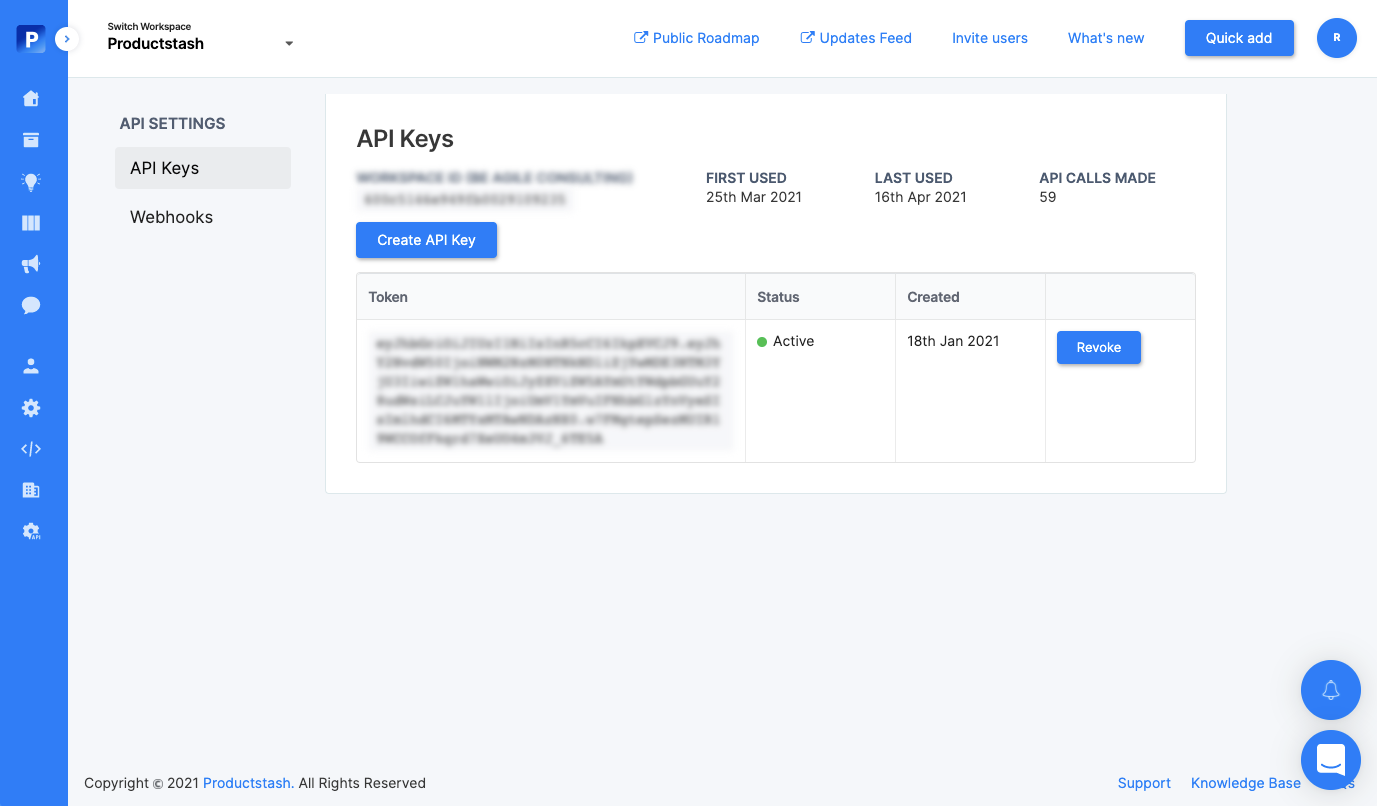Screen dimensions: 1377x806
Task: Open the Switch Workspace Productstash dropdown
Action: [200, 37]
